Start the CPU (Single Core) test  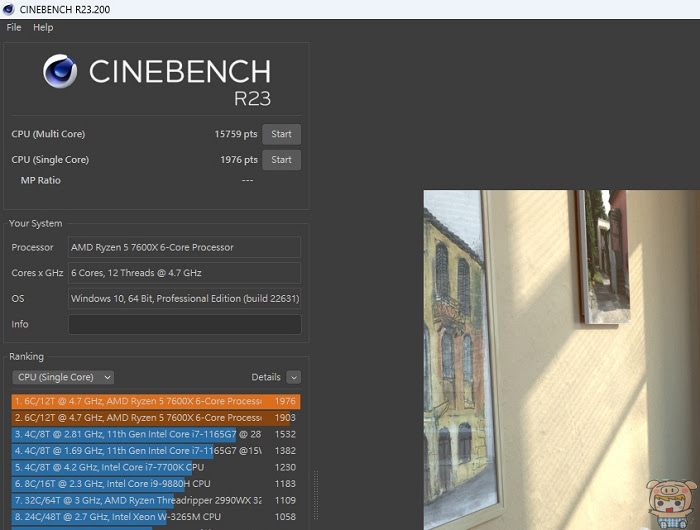point(281,160)
